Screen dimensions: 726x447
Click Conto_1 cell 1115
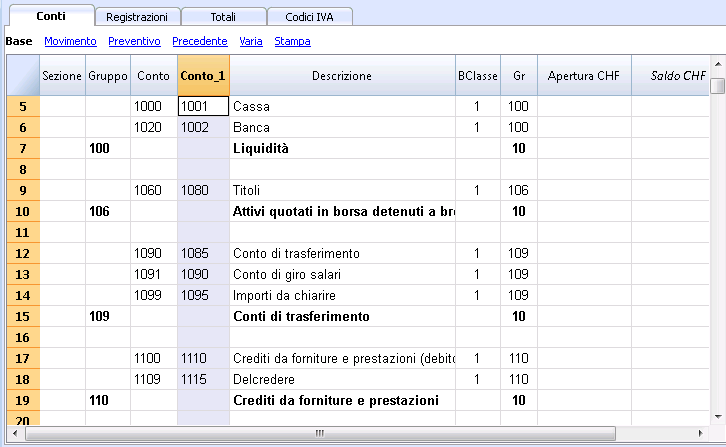click(x=203, y=379)
